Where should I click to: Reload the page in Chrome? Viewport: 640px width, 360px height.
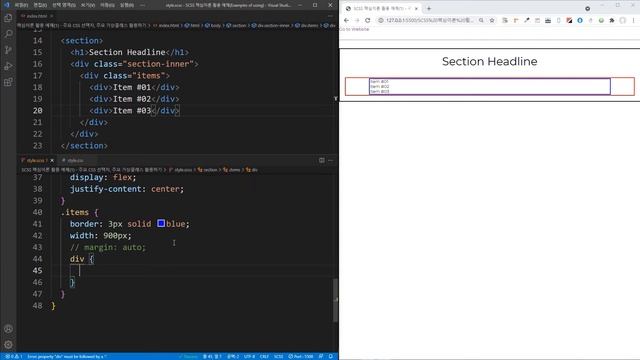point(367,20)
